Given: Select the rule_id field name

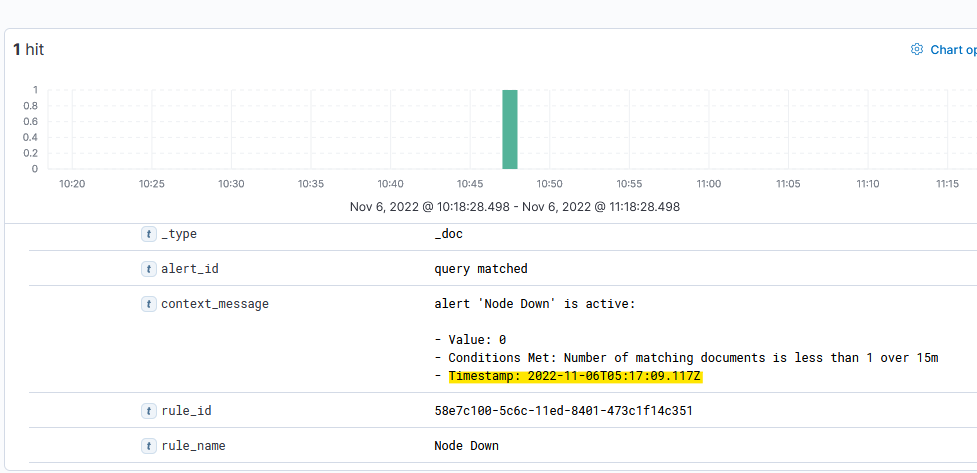Looking at the screenshot, I should pos(186,411).
